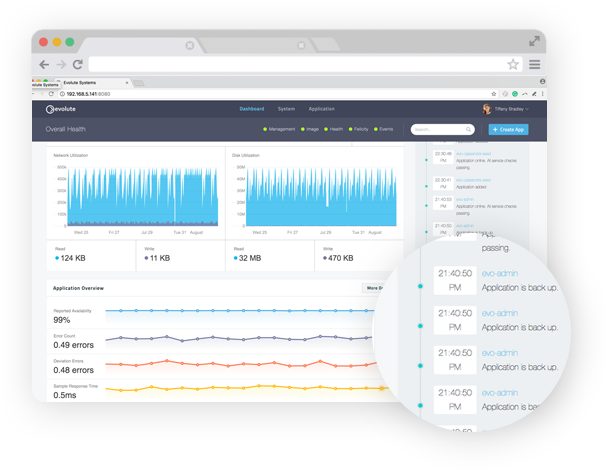Close the first outer browser tab
The image size is (608, 470).
pos(190,45)
